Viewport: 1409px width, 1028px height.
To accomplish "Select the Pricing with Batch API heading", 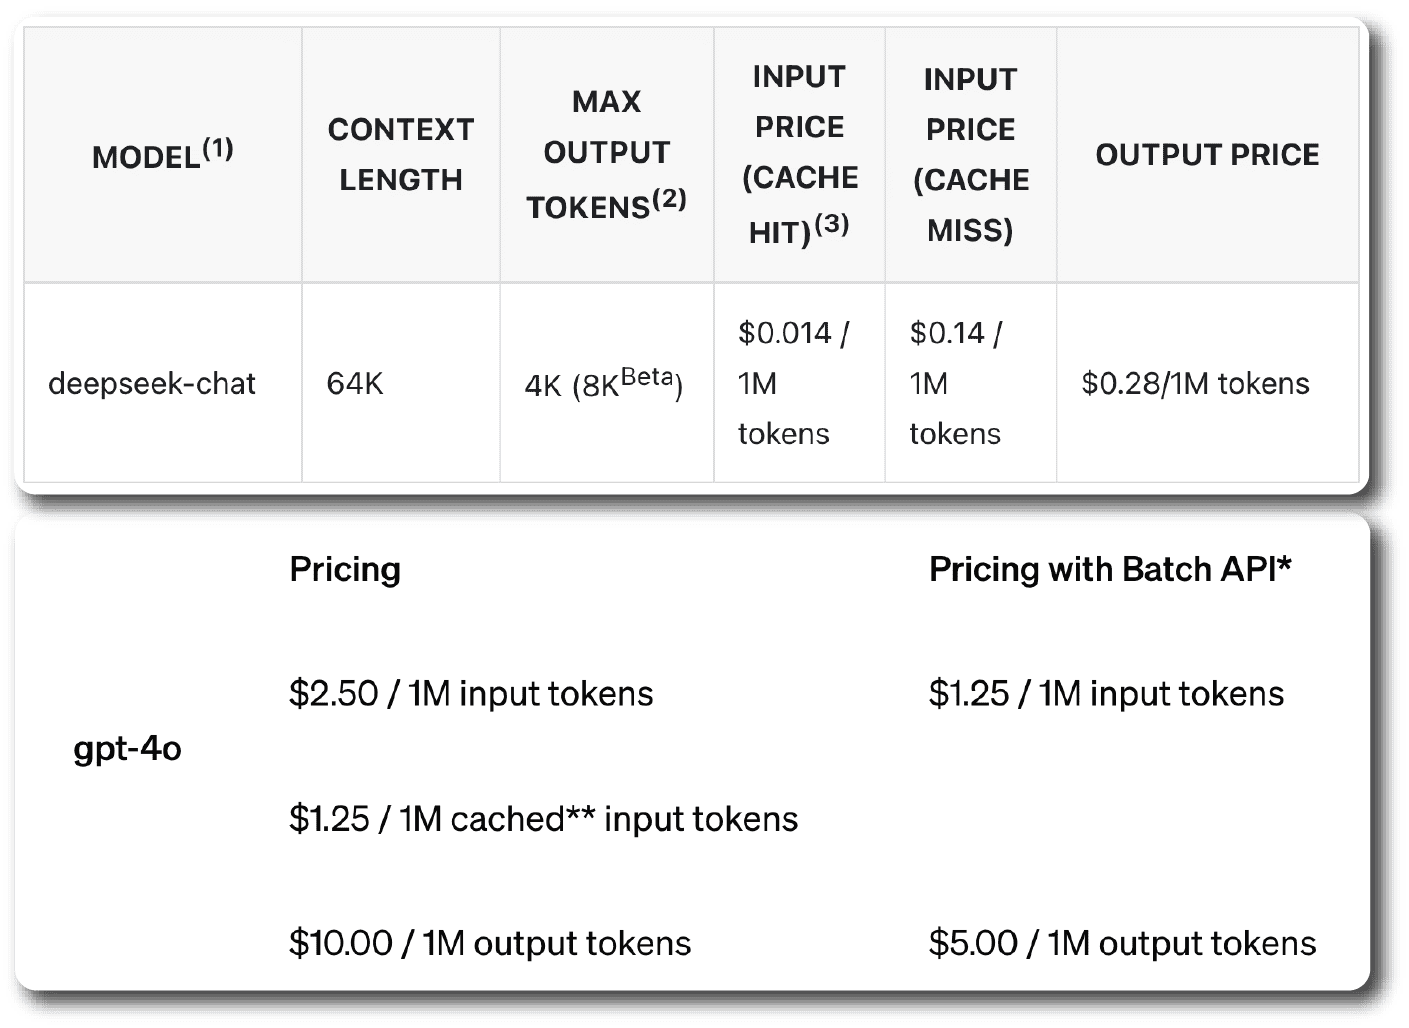I will pos(1110,569).
